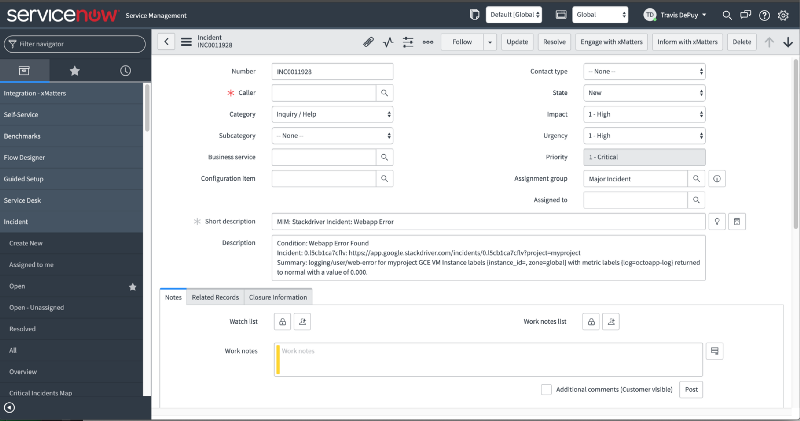
Task: Expand the Impact dropdown
Action: (x=644, y=114)
